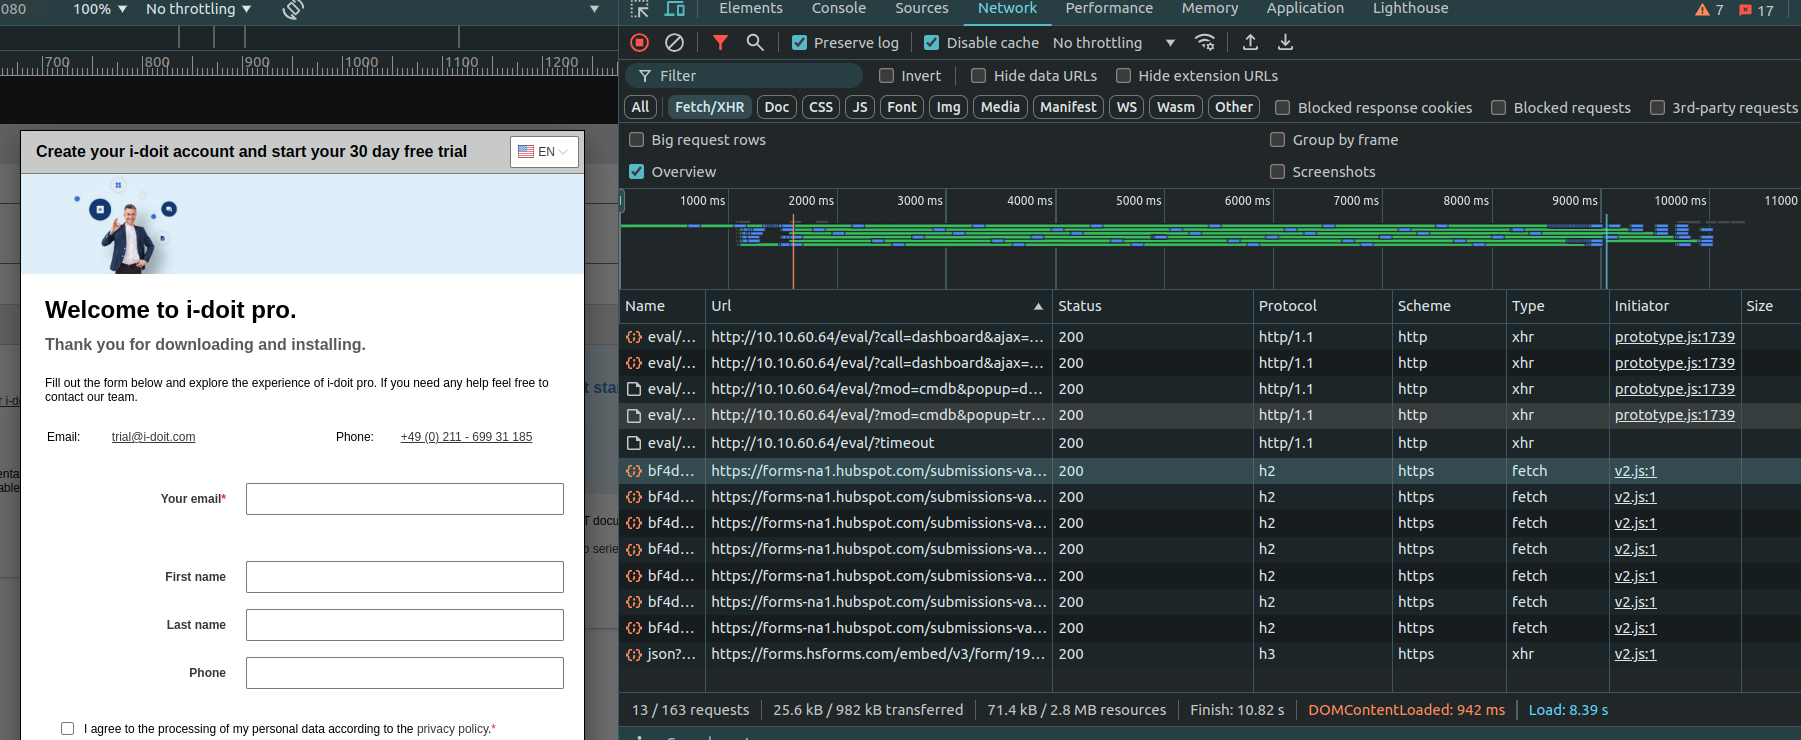Select the eval timeout request row

(1210, 443)
